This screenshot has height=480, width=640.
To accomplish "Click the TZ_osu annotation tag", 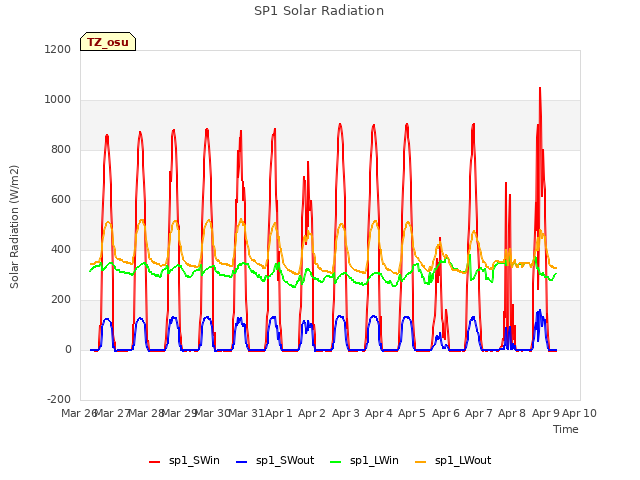I will [x=108, y=42].
